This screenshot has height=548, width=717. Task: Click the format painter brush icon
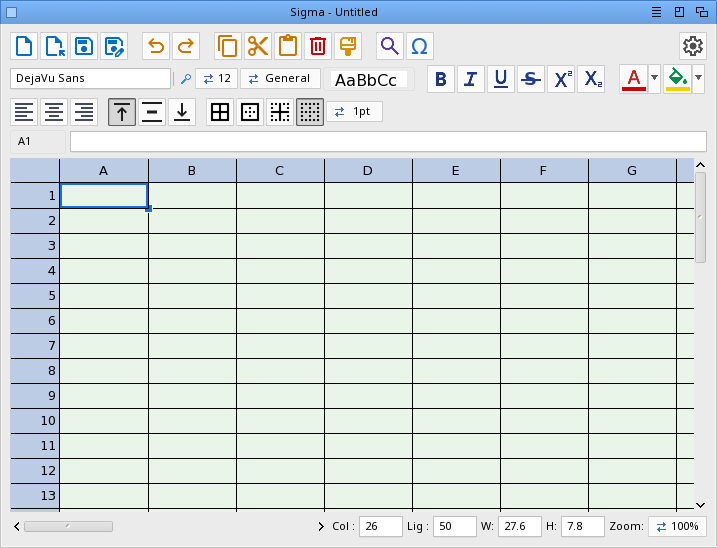348,46
